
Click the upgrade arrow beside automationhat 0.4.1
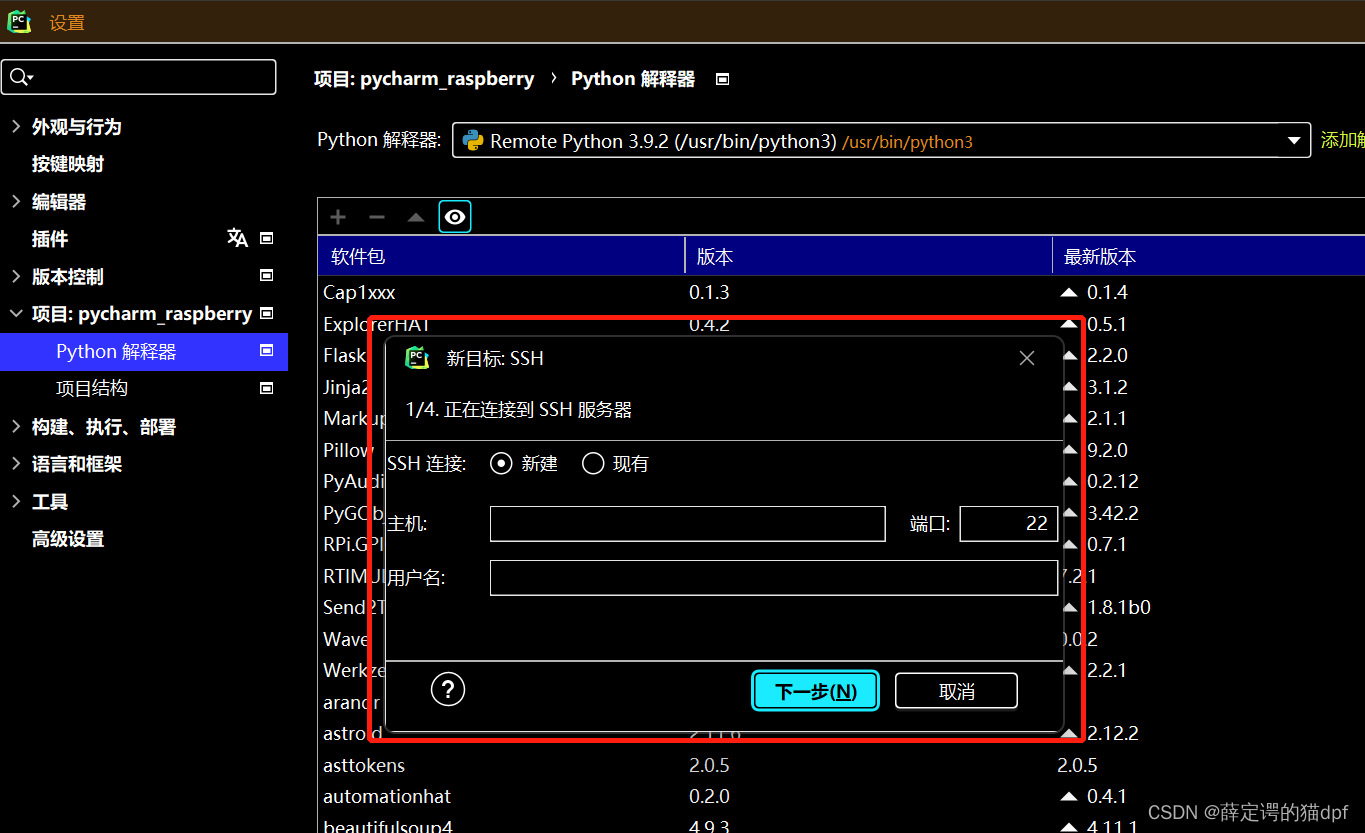click(x=1069, y=796)
